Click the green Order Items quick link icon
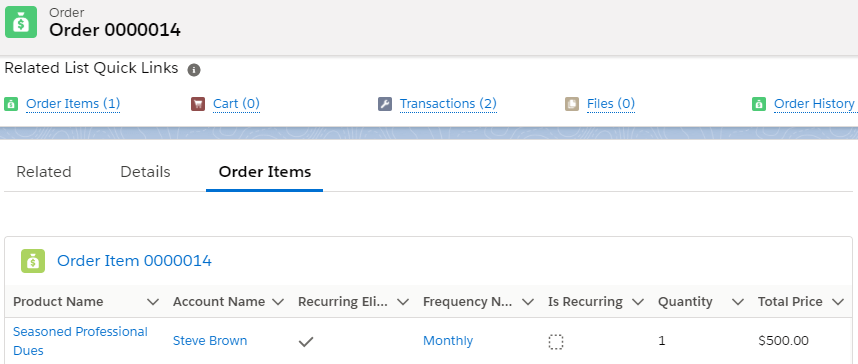The width and height of the screenshot is (858, 364). 11,104
